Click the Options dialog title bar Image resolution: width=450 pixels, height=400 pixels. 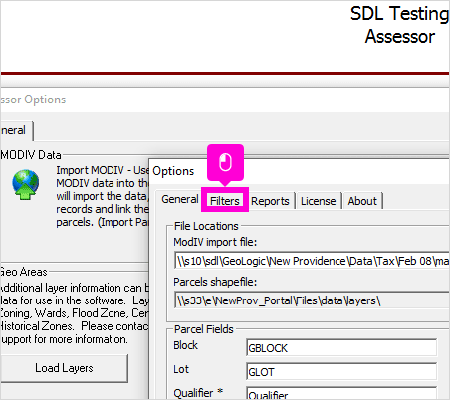pyautogui.click(x=299, y=171)
